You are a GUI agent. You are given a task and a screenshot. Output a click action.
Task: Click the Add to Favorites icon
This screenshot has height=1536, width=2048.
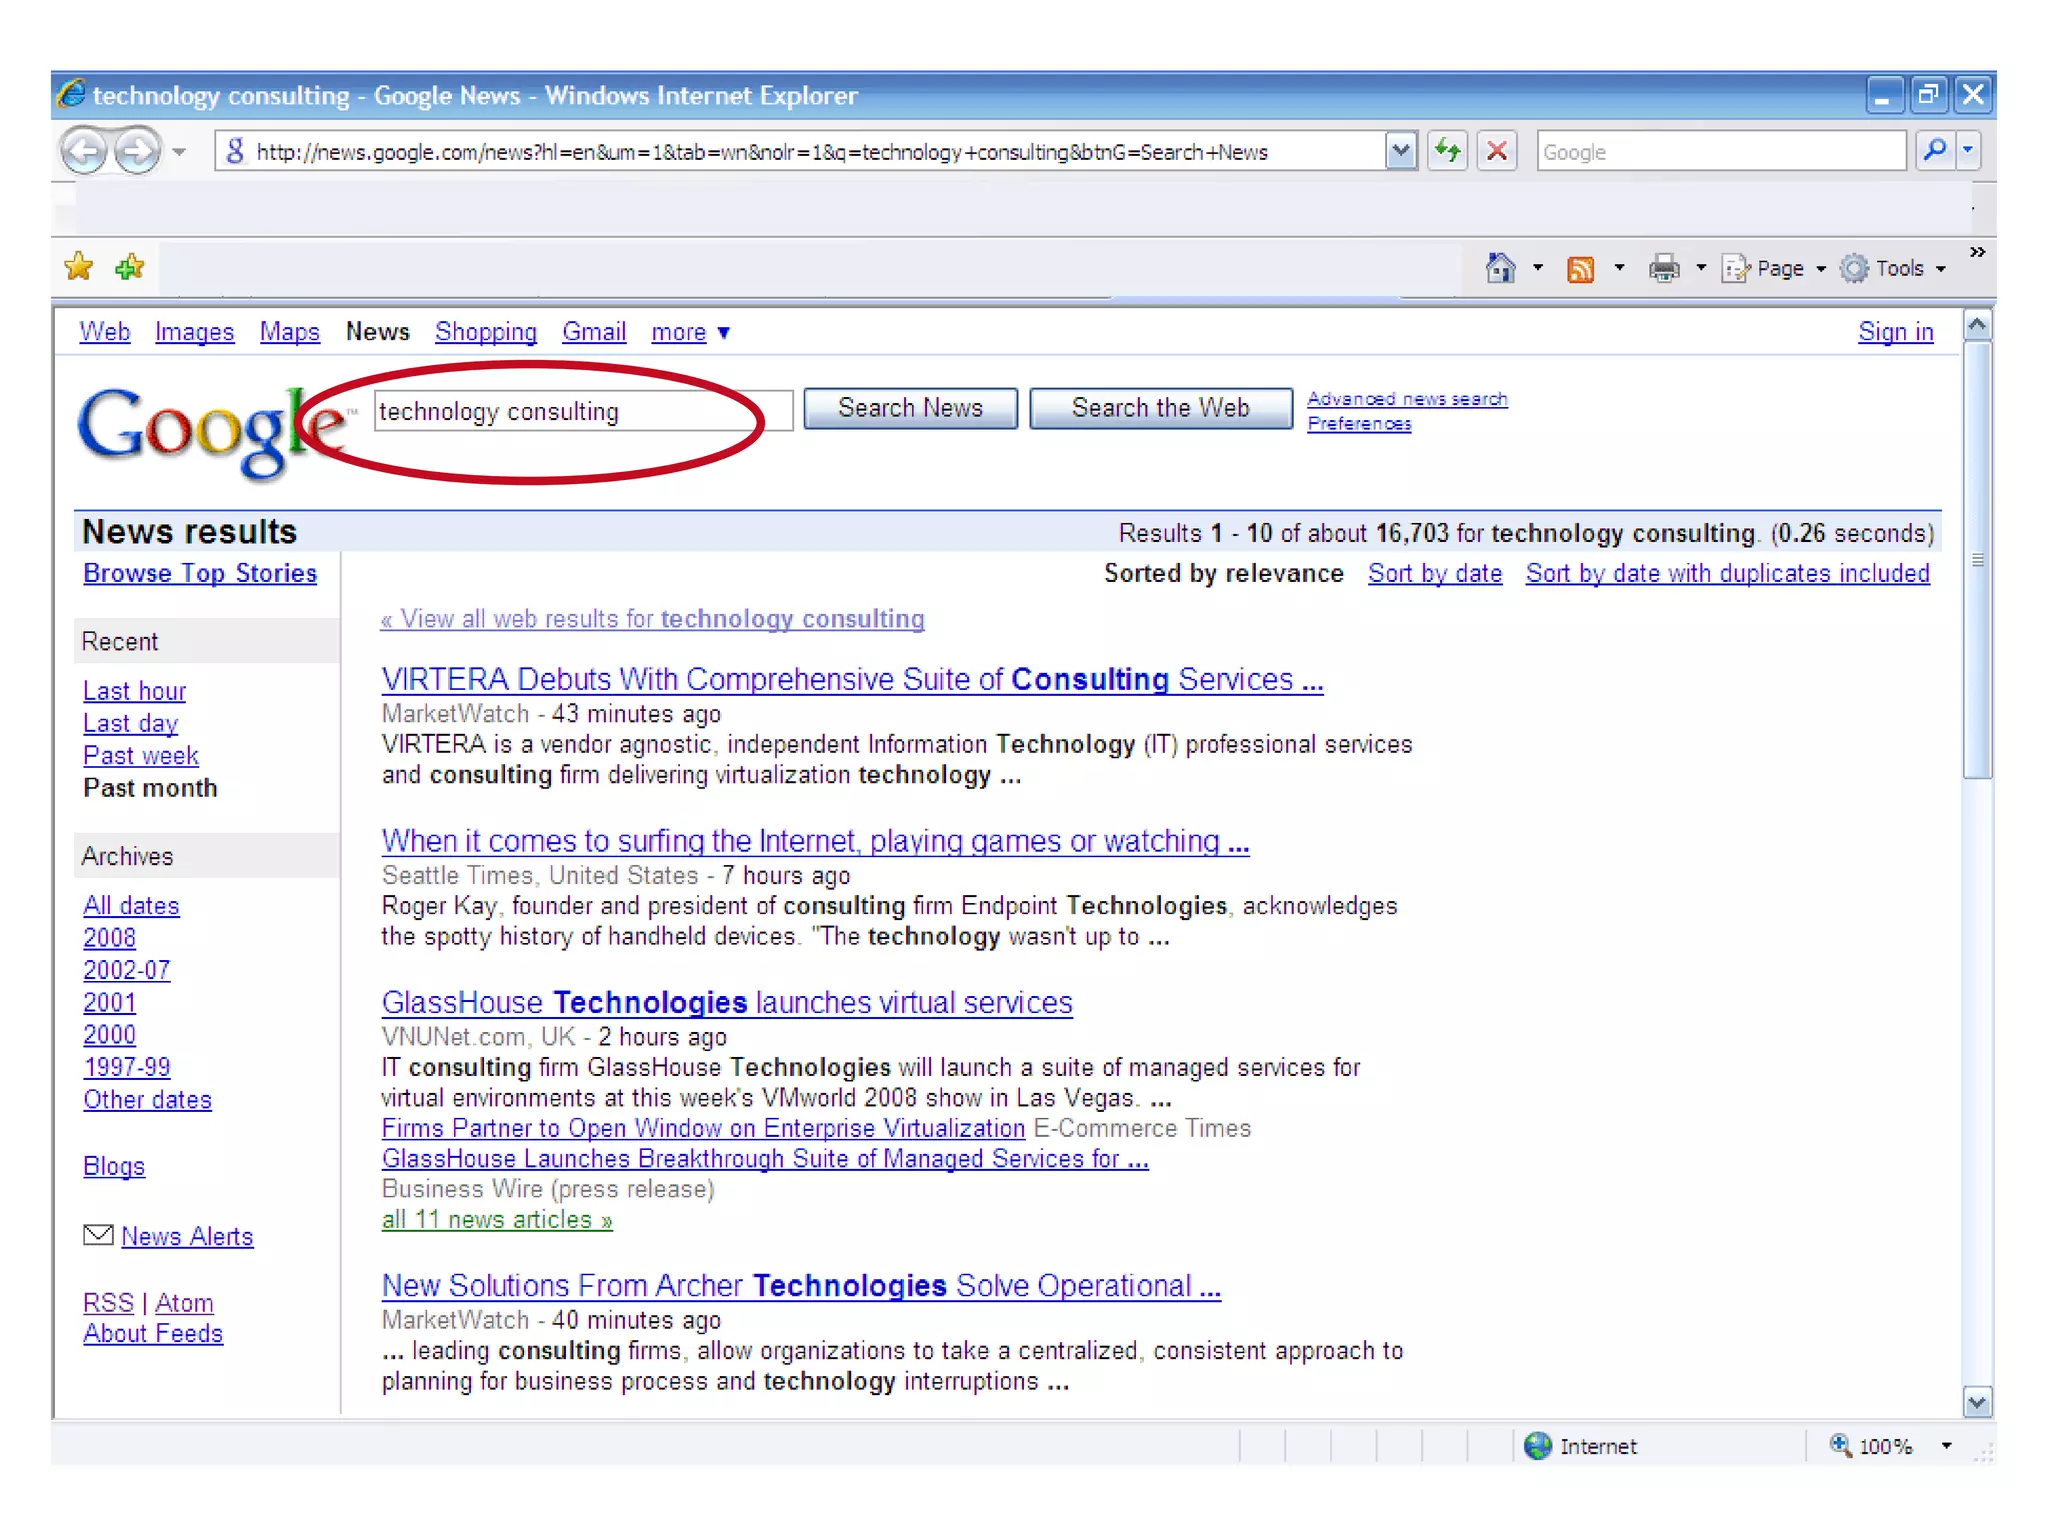pyautogui.click(x=130, y=267)
